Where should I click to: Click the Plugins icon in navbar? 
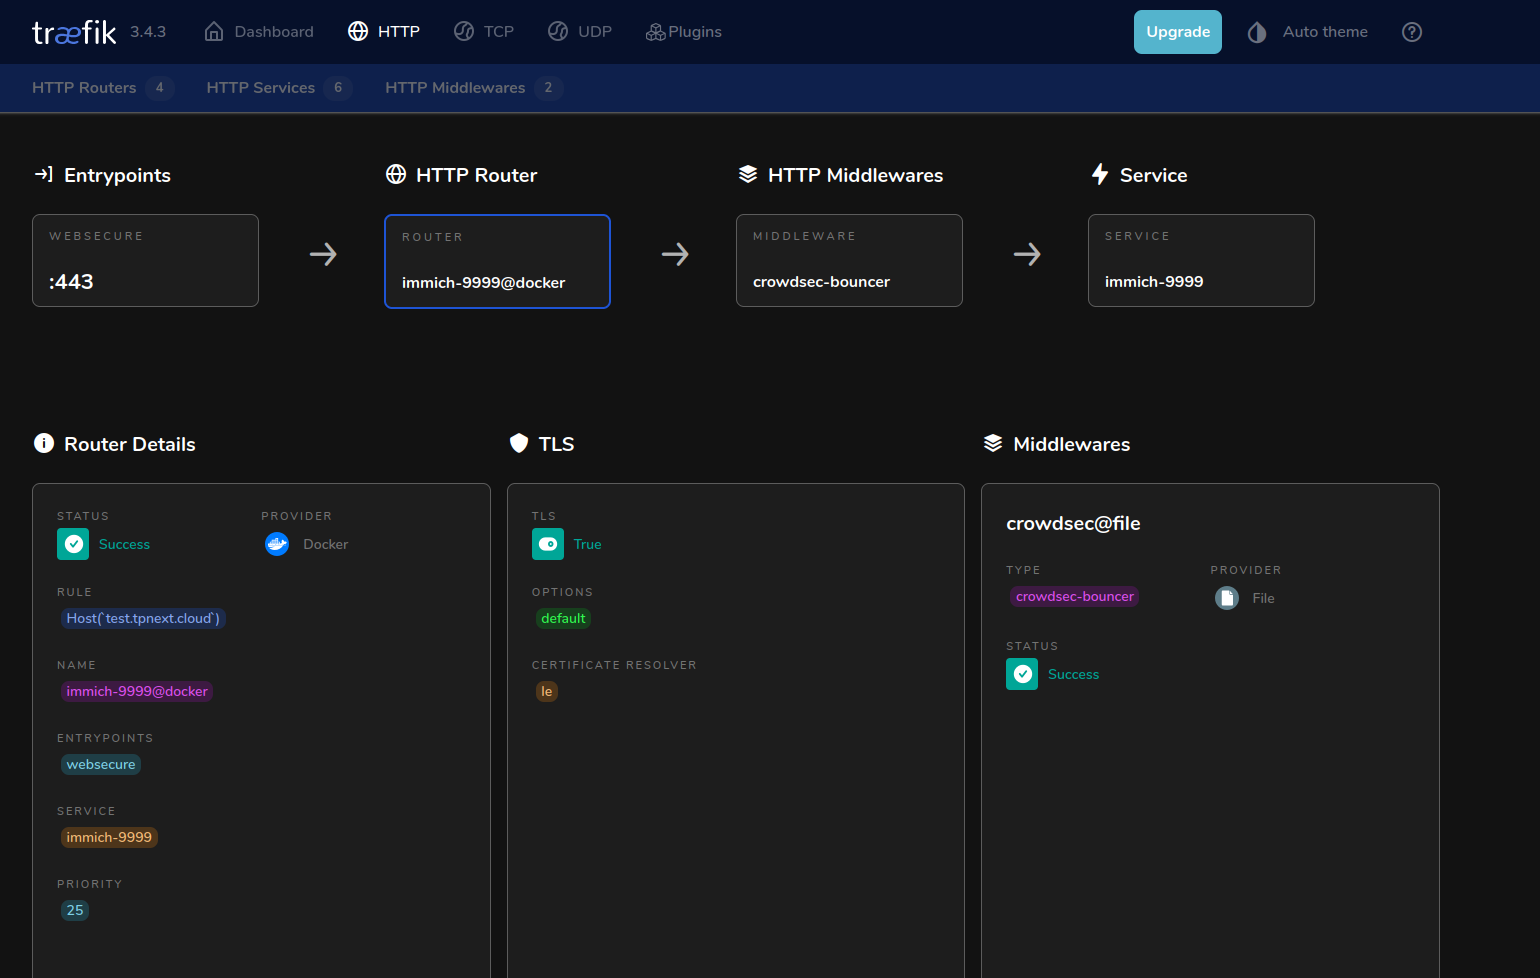pyautogui.click(x=656, y=32)
